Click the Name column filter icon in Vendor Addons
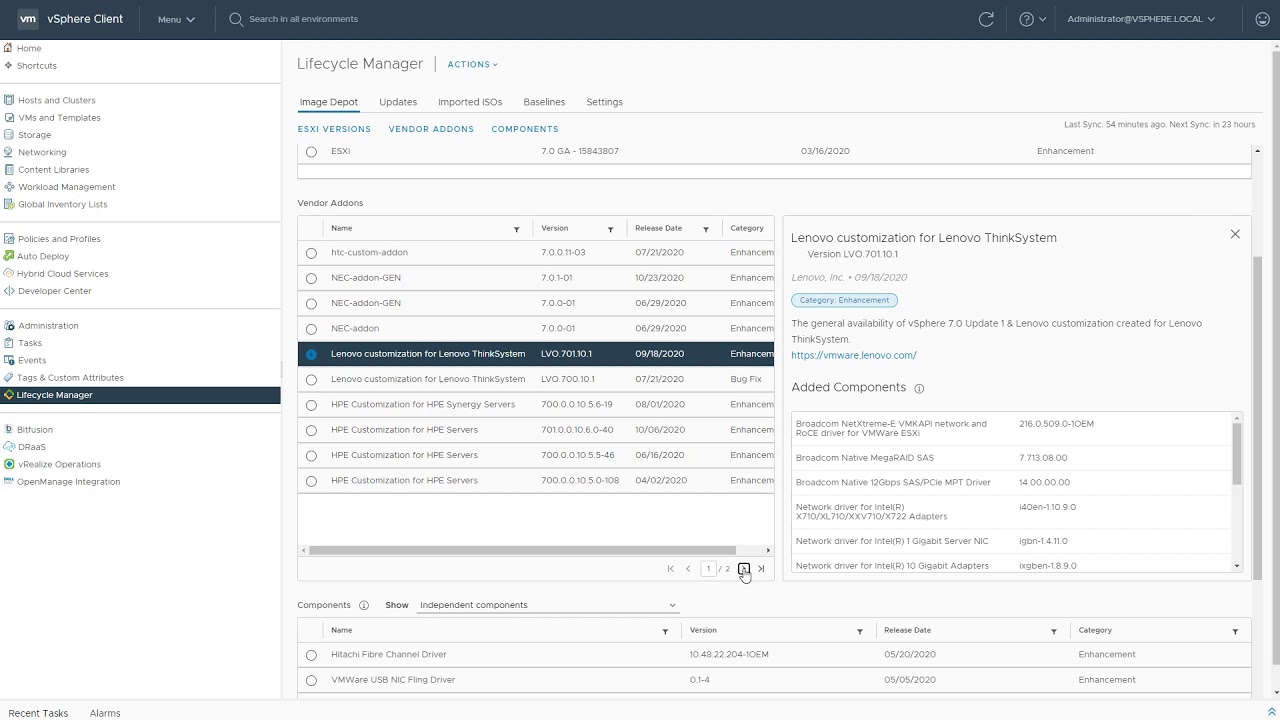The image size is (1280, 720). pyautogui.click(x=516, y=229)
